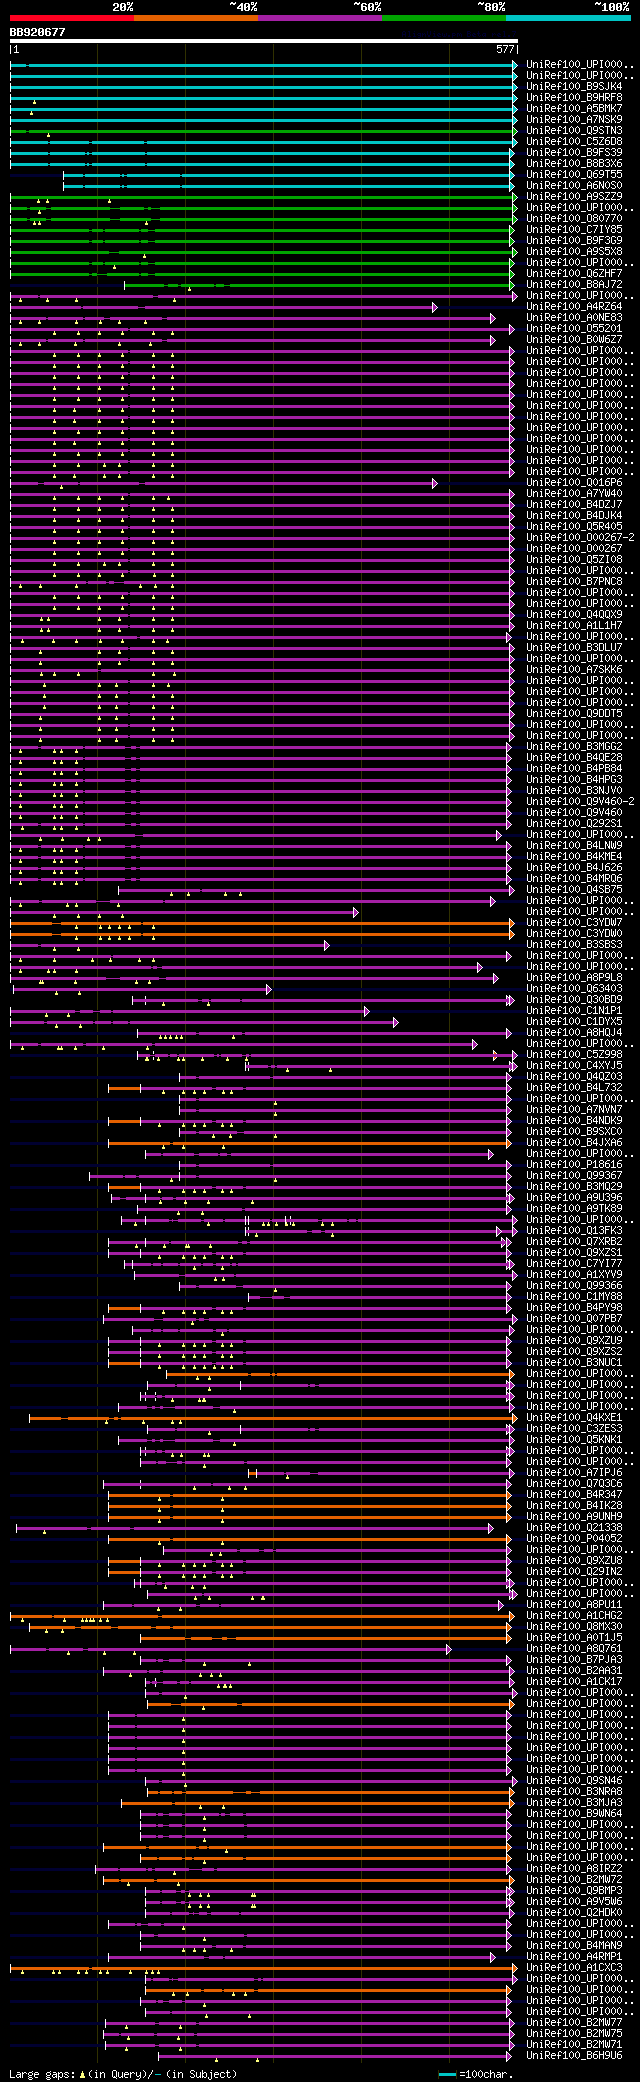Open hit UniRef100_C1N1P1
Image resolution: width=640 pixels, height=2082 pixels.
coord(574,1010)
